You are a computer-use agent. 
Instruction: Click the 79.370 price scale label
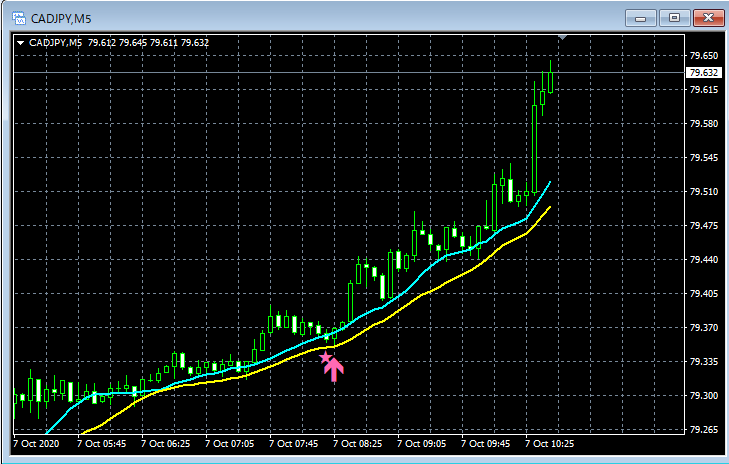tap(703, 327)
